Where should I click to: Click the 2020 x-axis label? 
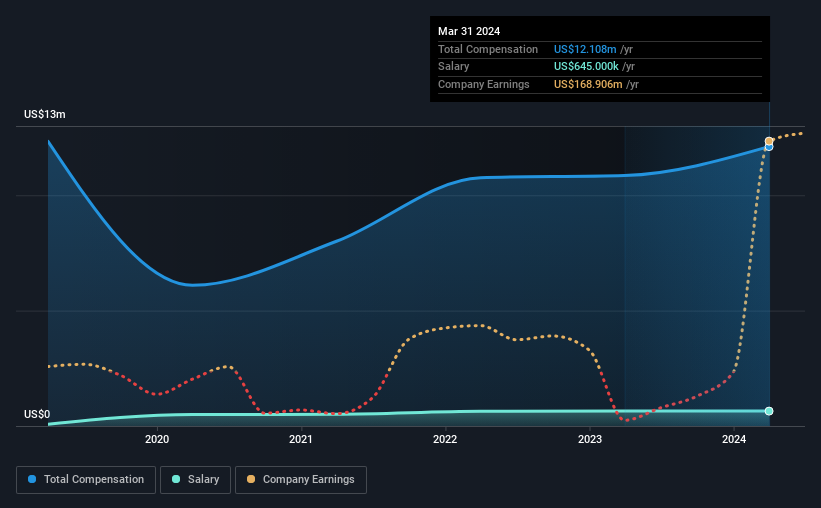click(157, 439)
